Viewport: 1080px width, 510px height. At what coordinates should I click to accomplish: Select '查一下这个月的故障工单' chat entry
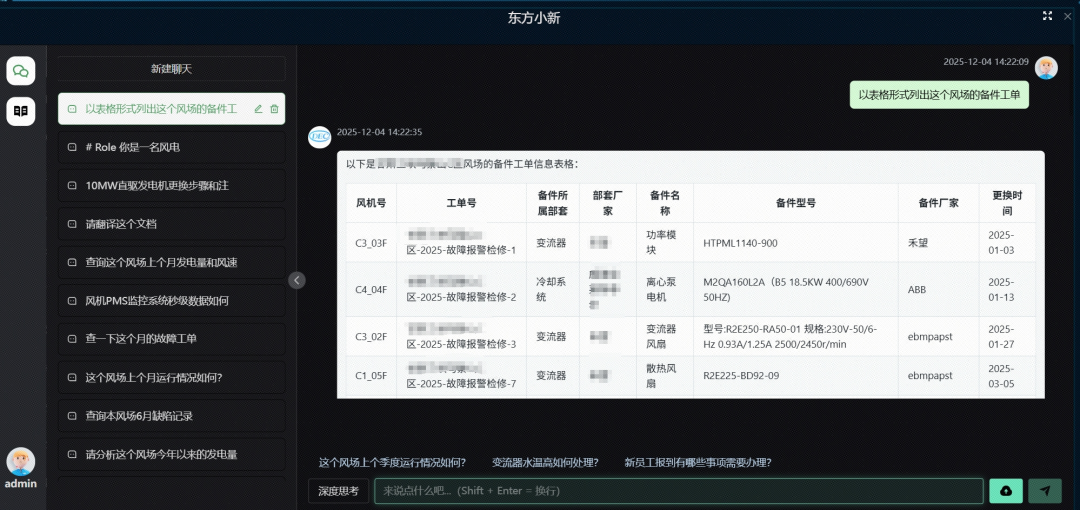(171, 339)
